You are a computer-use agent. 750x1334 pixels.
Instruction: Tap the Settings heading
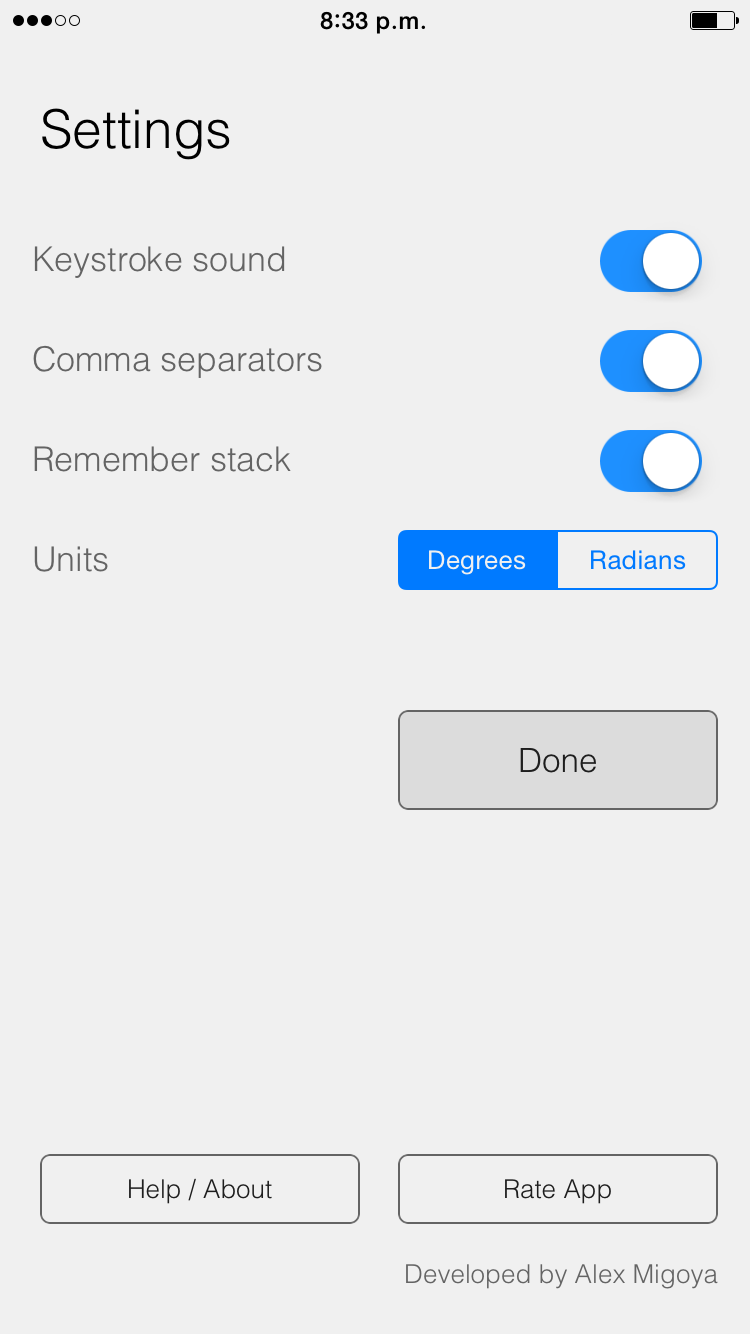tap(136, 130)
